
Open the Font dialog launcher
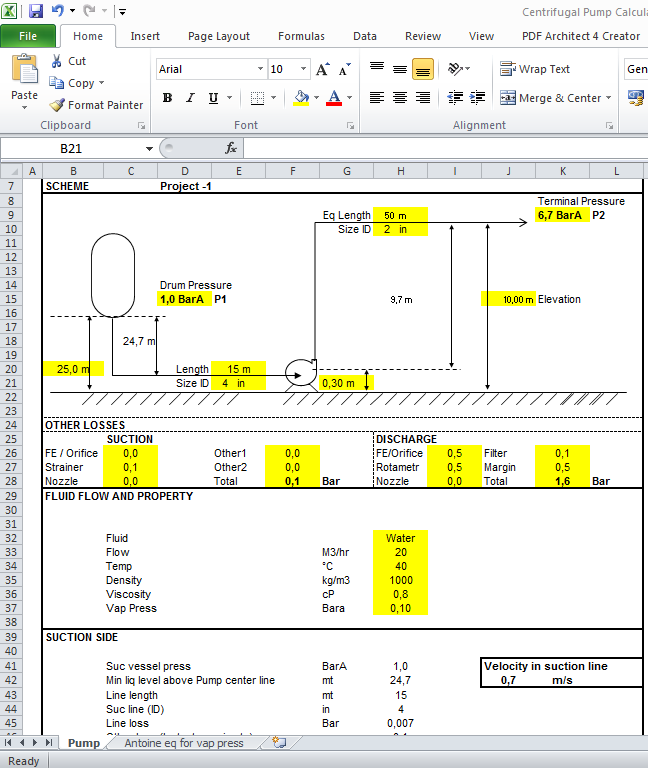350,126
